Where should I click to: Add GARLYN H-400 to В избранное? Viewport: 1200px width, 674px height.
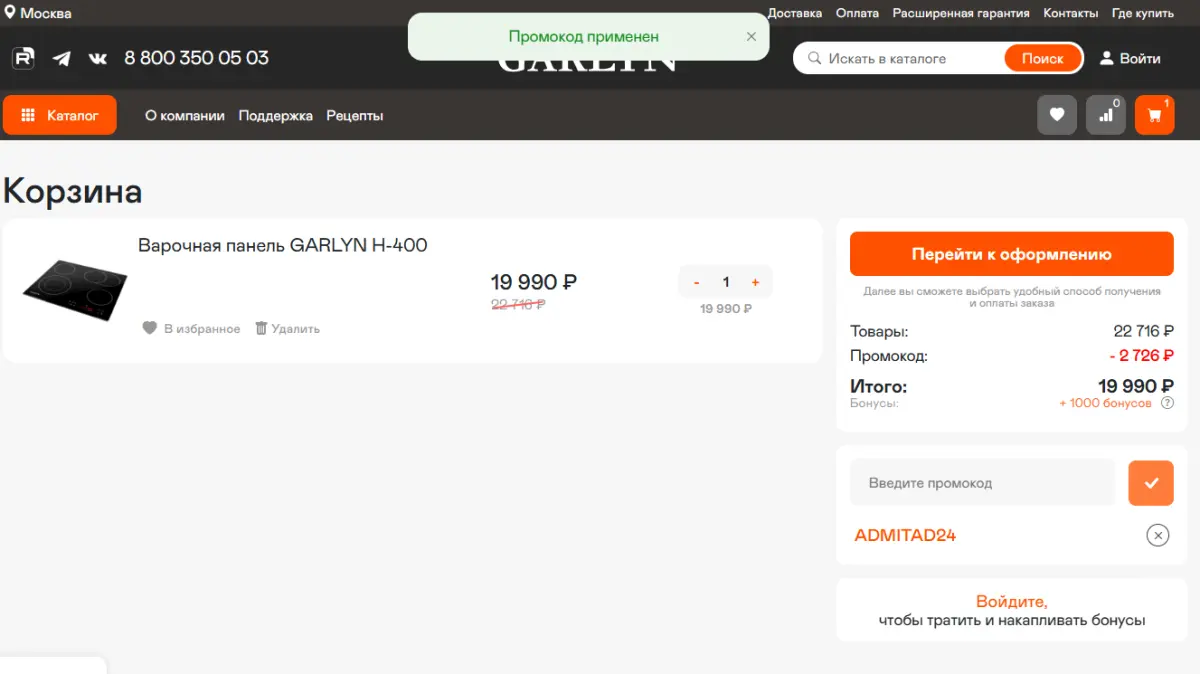pyautogui.click(x=191, y=328)
